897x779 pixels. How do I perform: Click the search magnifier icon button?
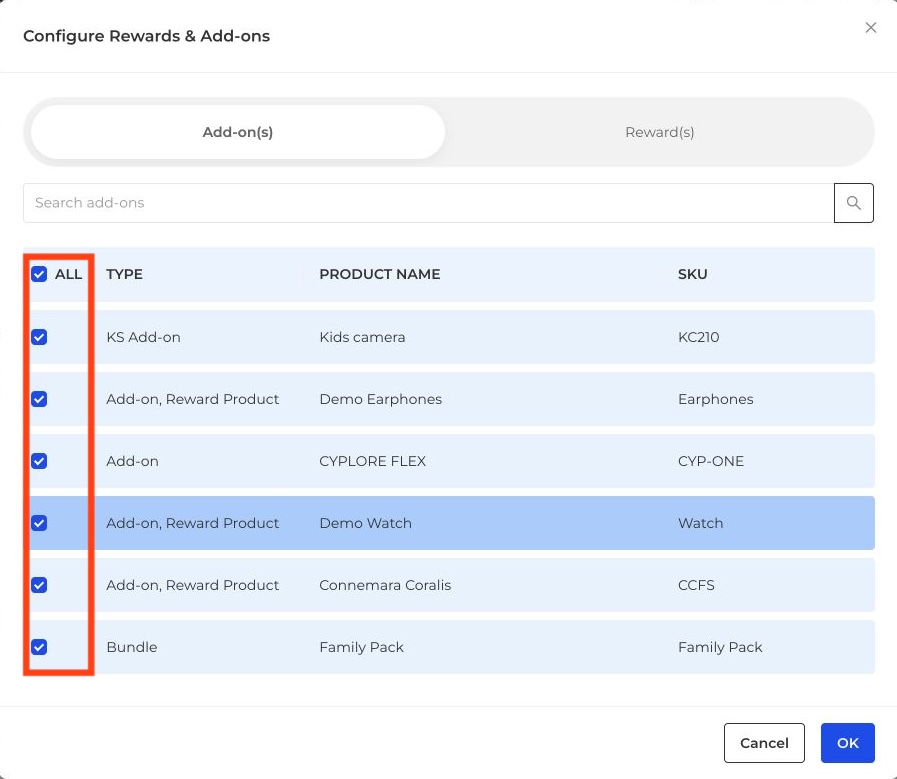pyautogui.click(x=853, y=203)
